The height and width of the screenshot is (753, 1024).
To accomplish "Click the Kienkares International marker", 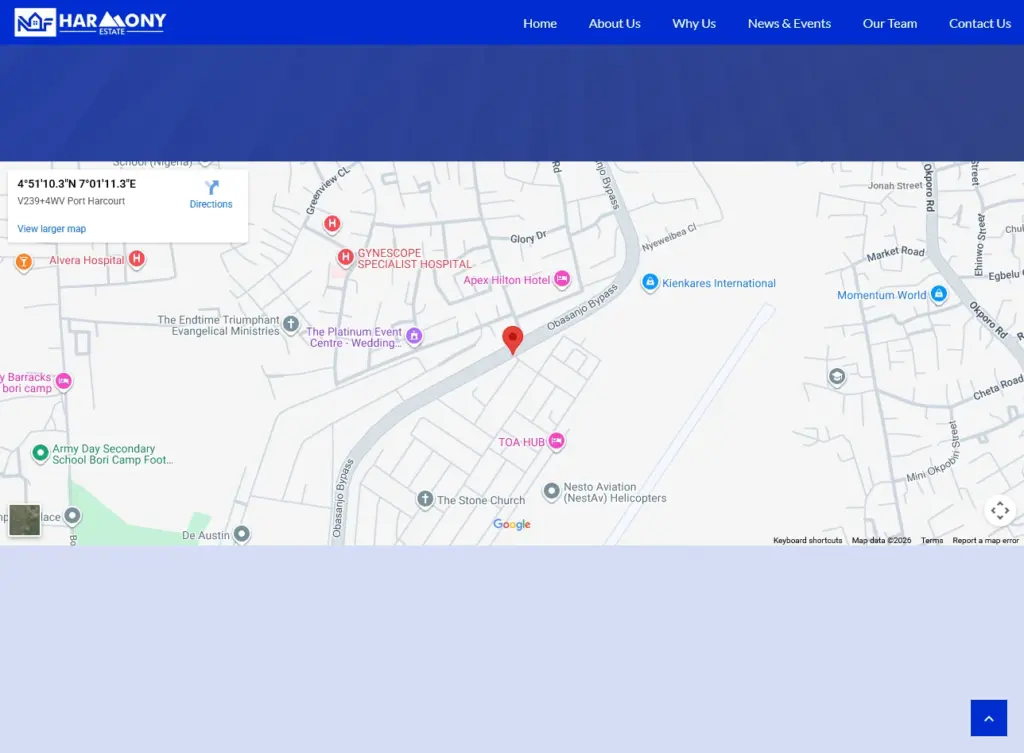I will point(651,283).
